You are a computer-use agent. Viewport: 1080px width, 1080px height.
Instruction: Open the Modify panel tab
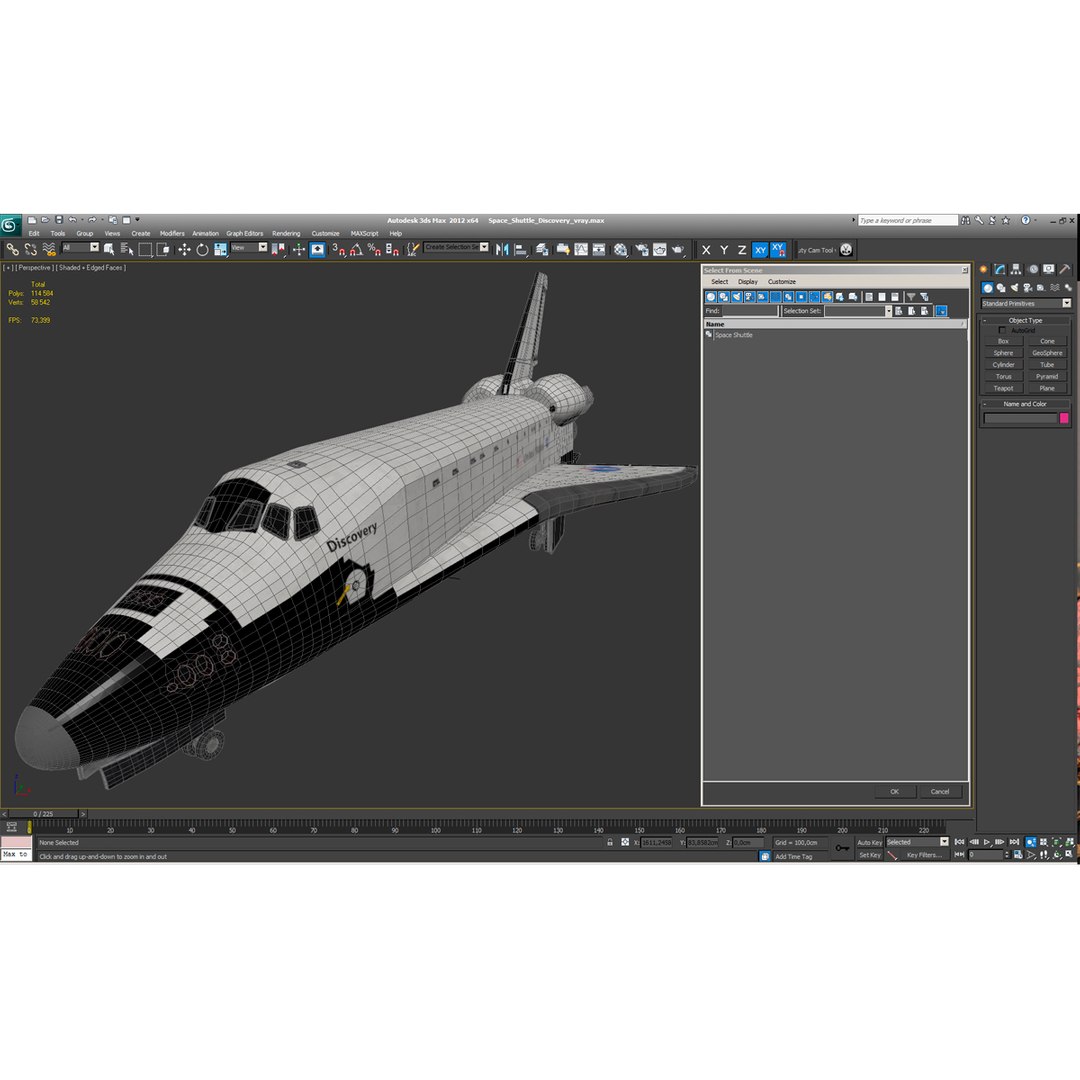pos(999,269)
